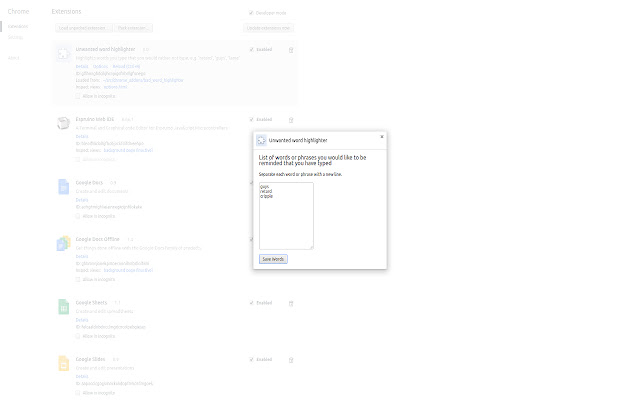Click the Espruino Web IDE icon
Viewport: 640px width, 400px height.
(x=63, y=123)
